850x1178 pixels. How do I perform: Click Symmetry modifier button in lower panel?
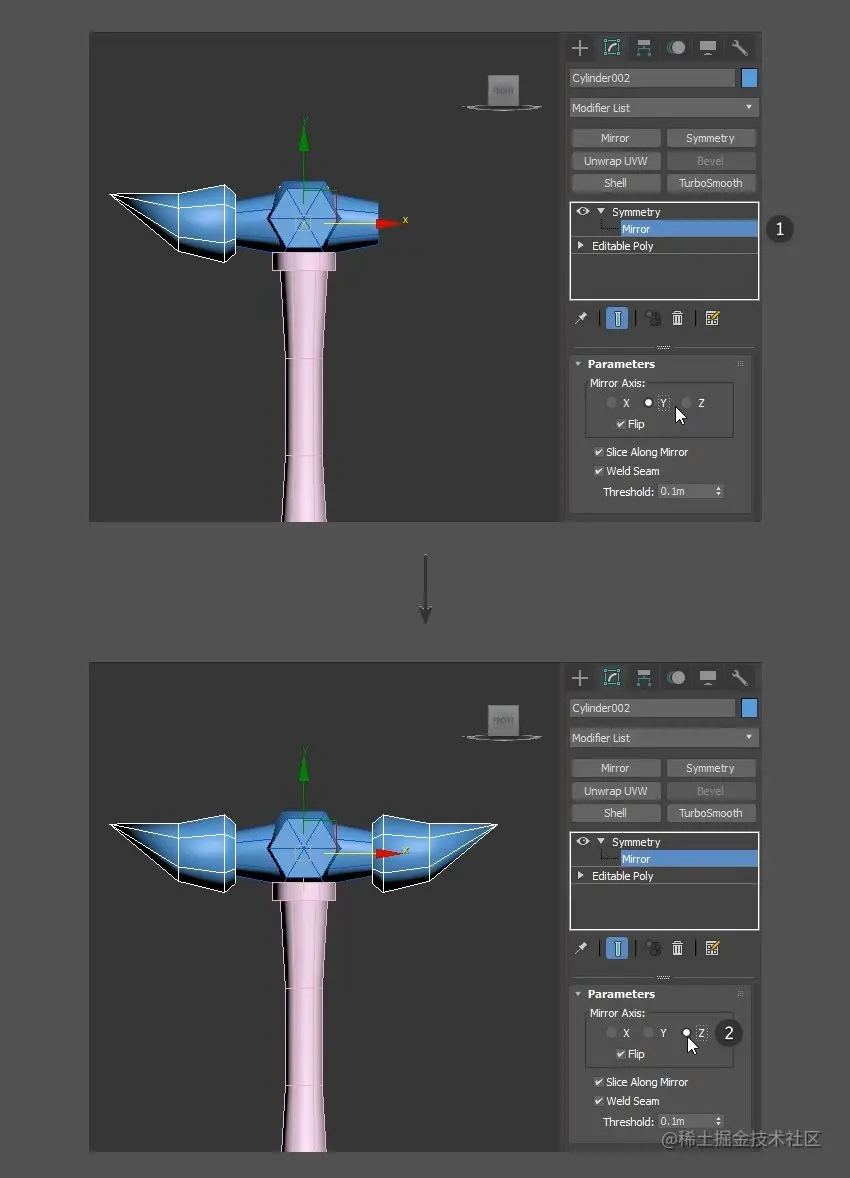[x=710, y=768]
